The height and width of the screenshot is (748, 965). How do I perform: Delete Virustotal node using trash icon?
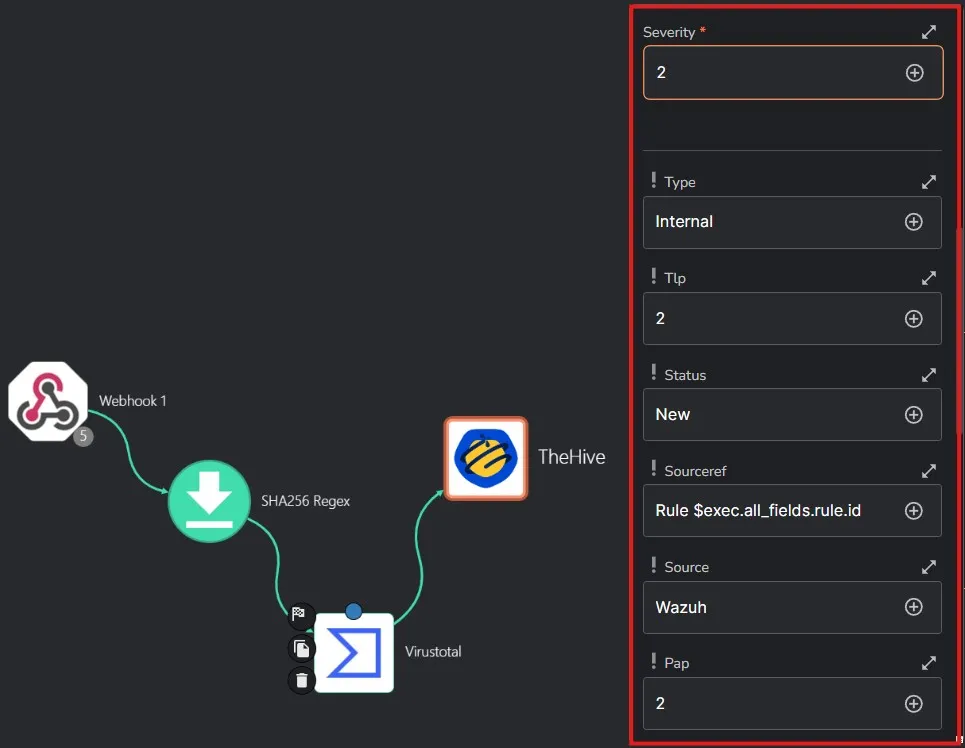click(301, 681)
